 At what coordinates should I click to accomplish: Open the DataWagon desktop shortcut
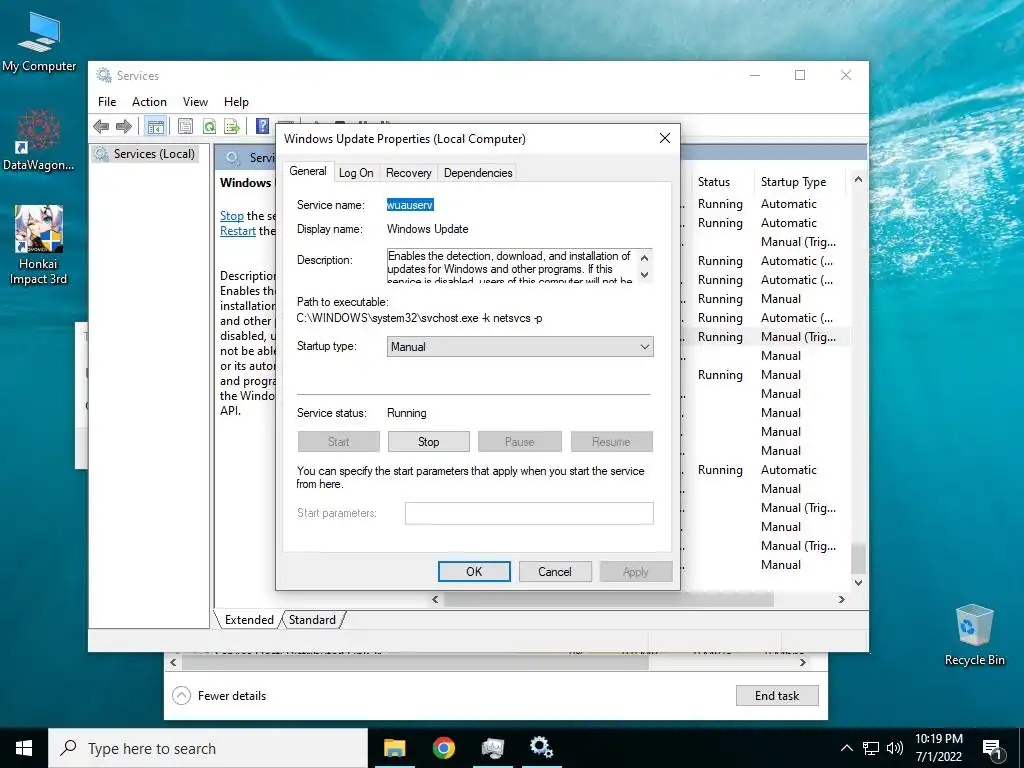(39, 140)
